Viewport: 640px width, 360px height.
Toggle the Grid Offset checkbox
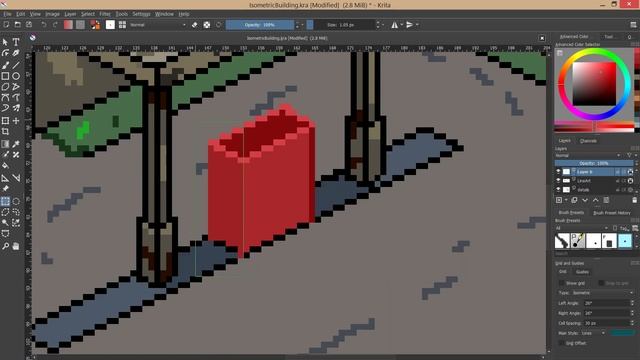tap(562, 343)
